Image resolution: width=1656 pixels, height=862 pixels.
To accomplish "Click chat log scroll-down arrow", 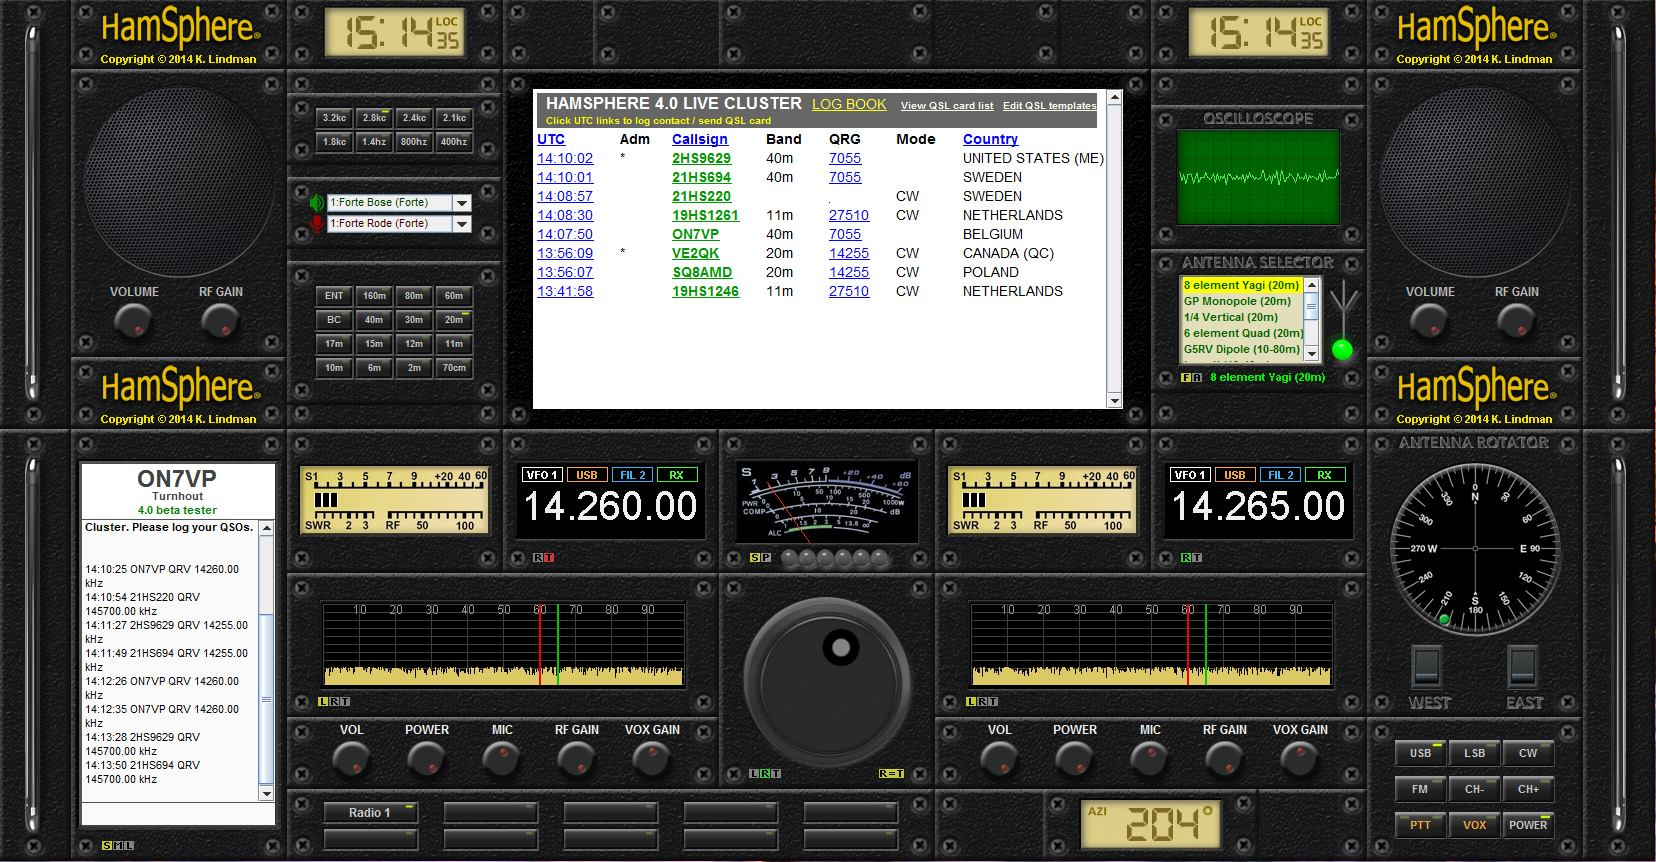I will (x=266, y=794).
